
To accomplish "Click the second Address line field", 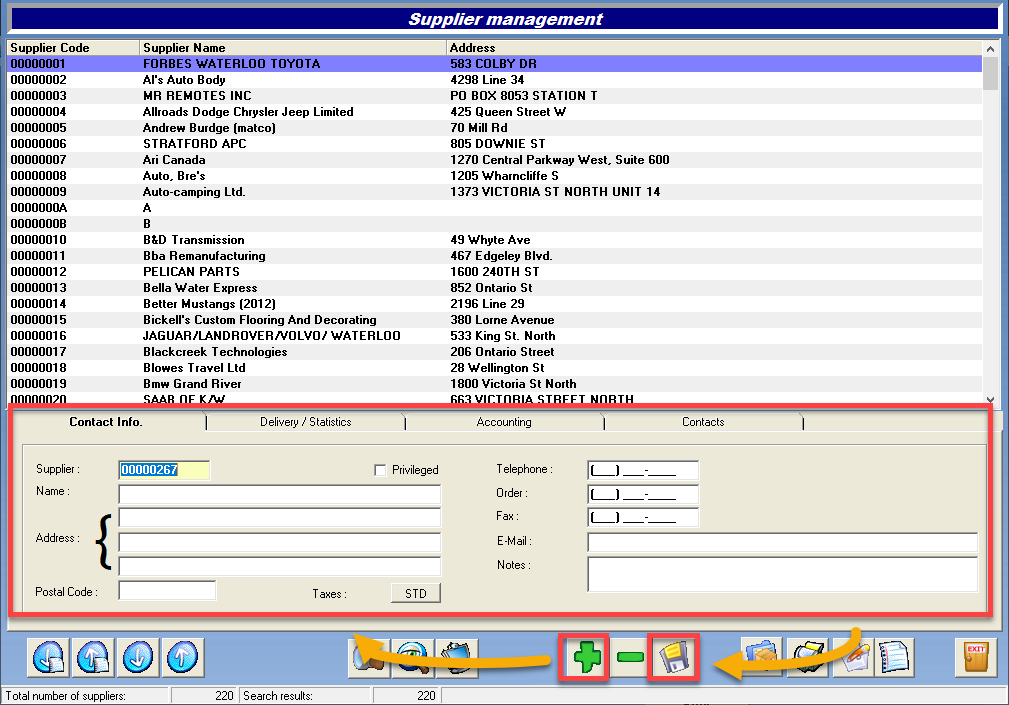I will (x=279, y=542).
